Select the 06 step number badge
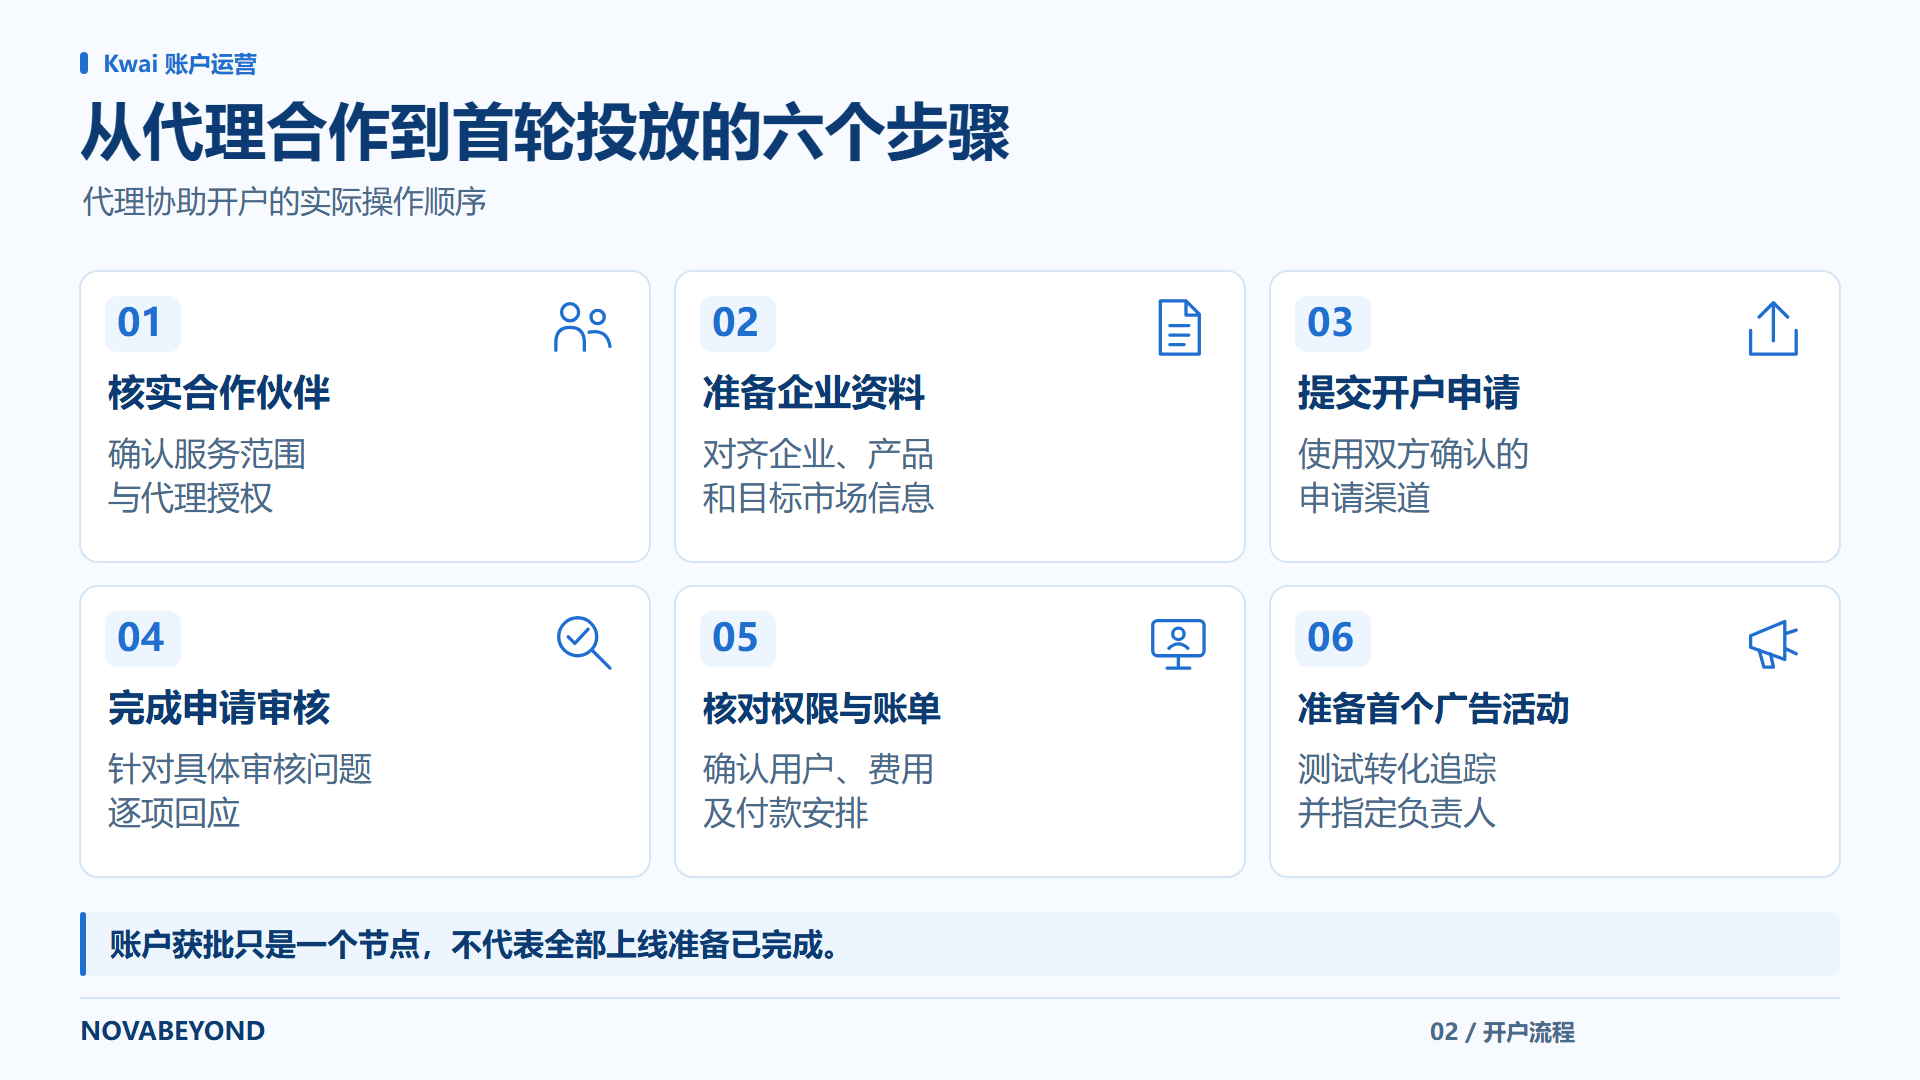 pos(1332,638)
